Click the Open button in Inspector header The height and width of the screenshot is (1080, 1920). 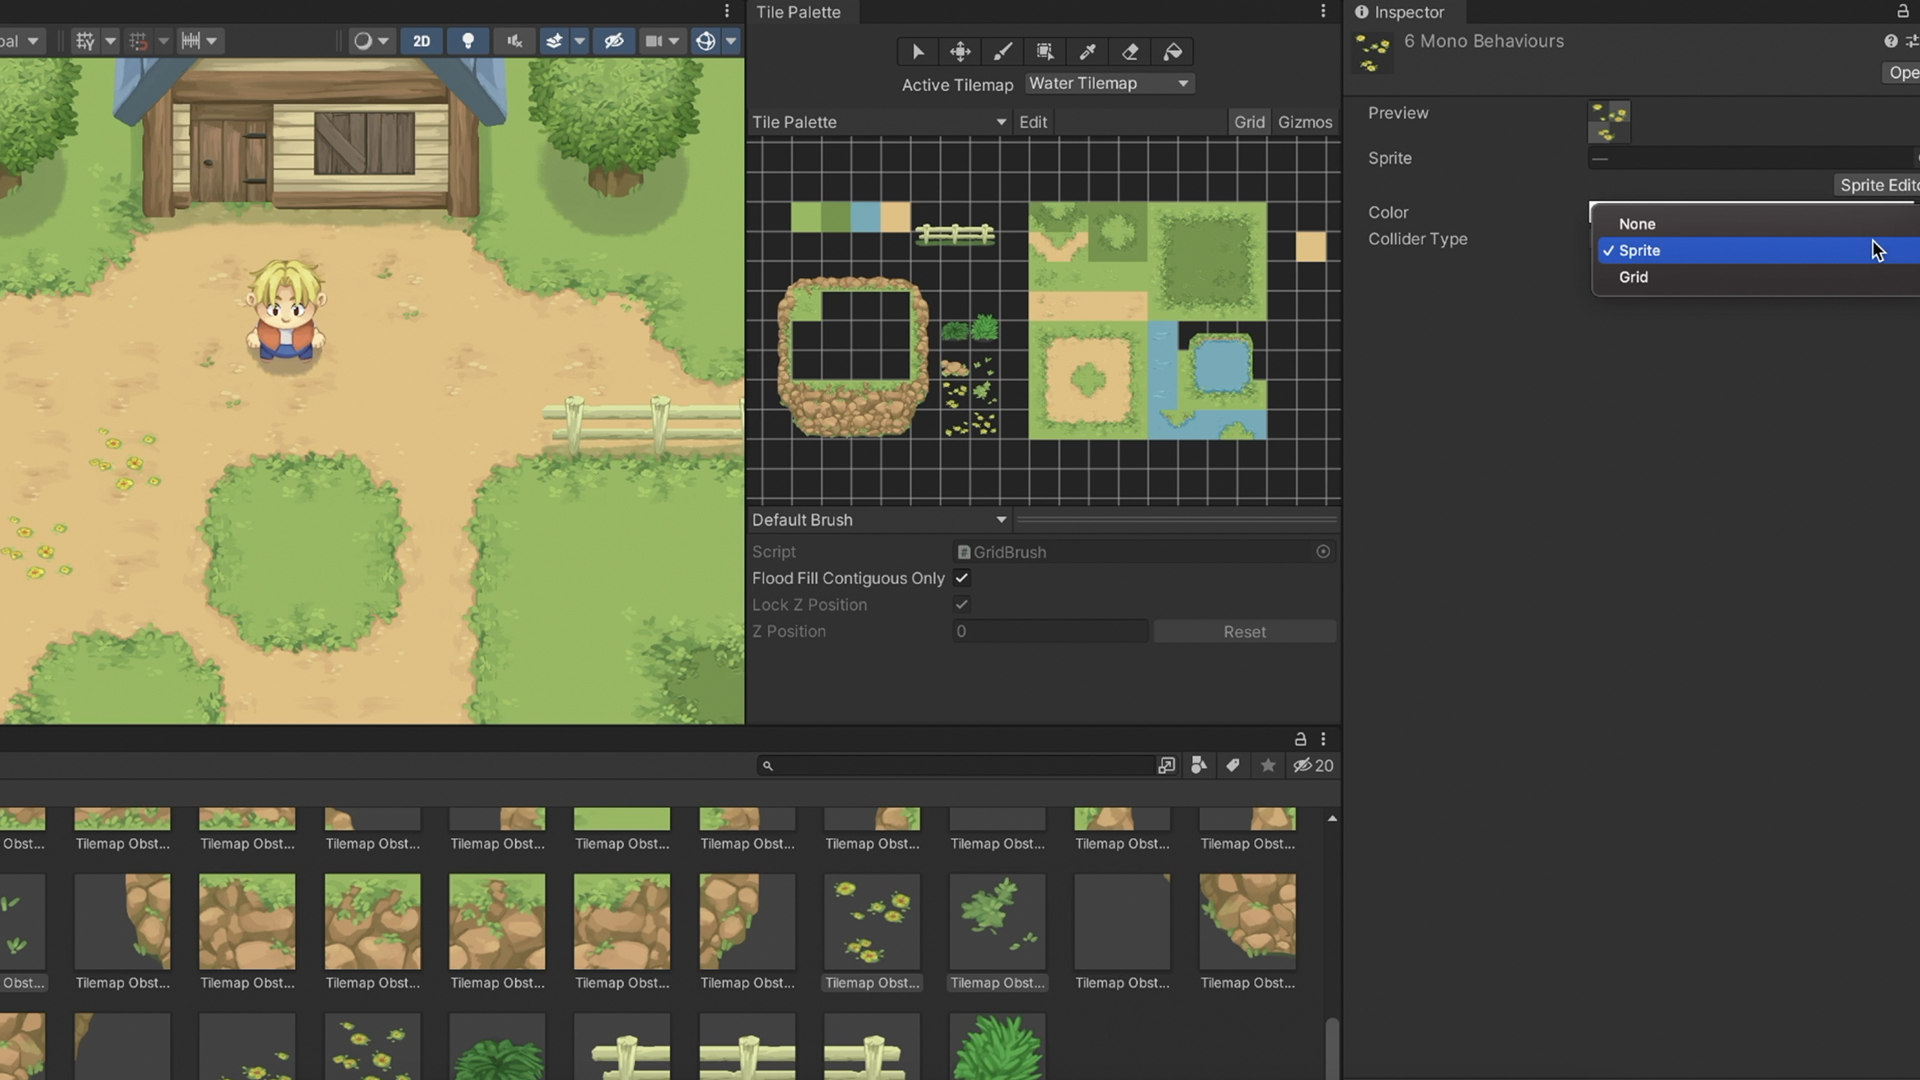(x=1901, y=73)
